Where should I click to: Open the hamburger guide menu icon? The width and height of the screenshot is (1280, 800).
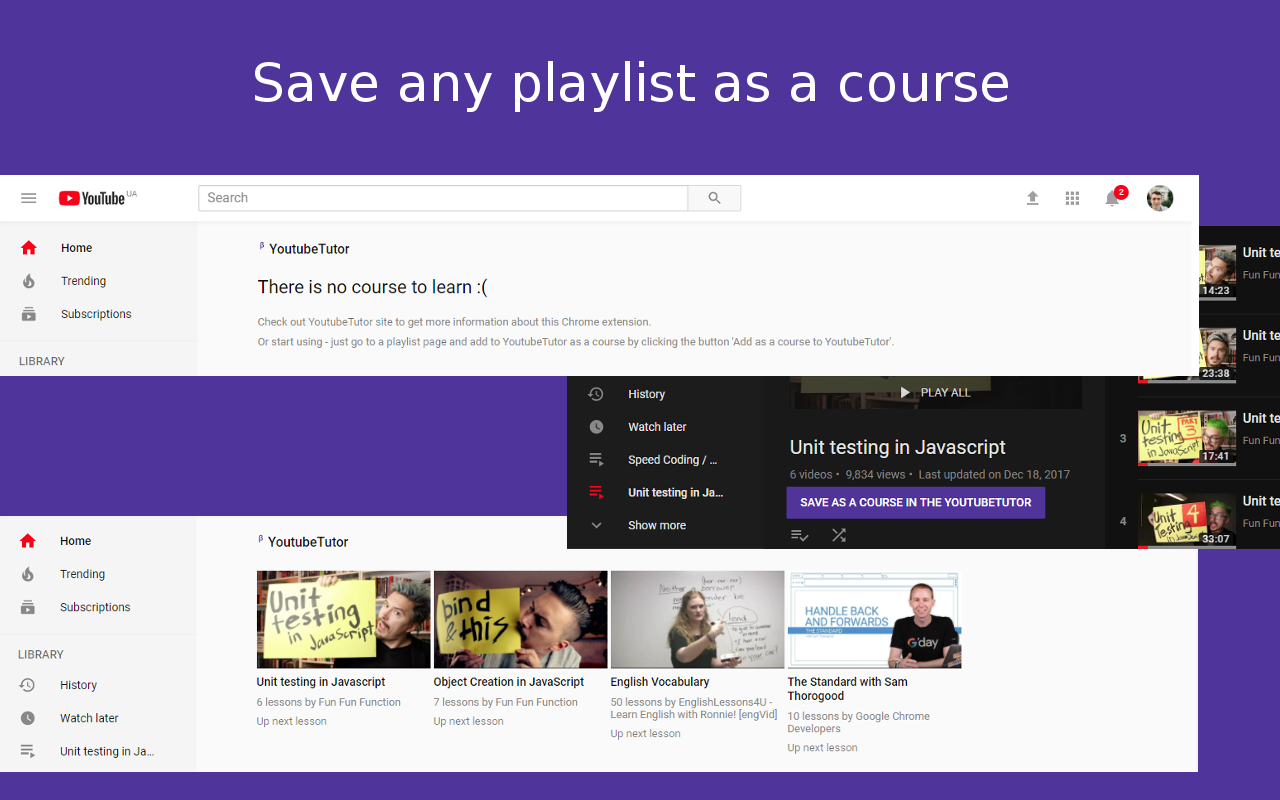29,198
